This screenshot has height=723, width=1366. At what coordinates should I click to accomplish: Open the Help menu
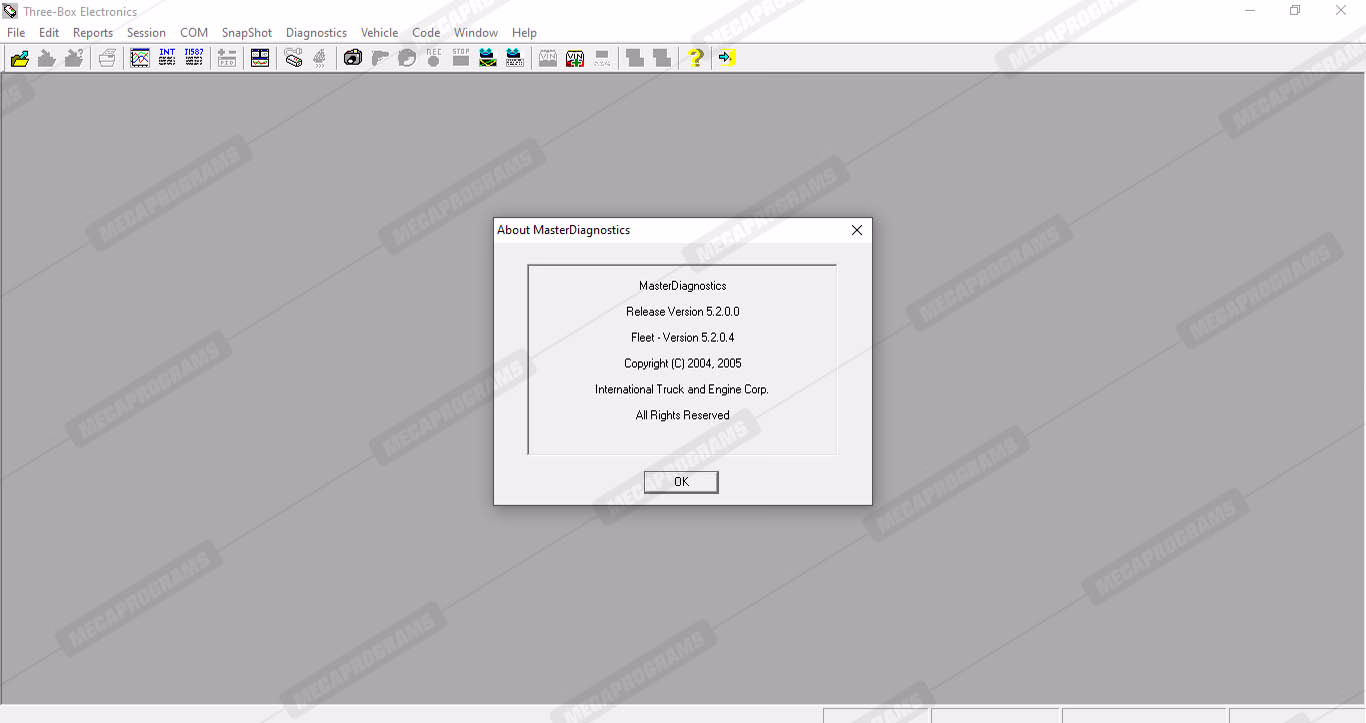coord(524,33)
